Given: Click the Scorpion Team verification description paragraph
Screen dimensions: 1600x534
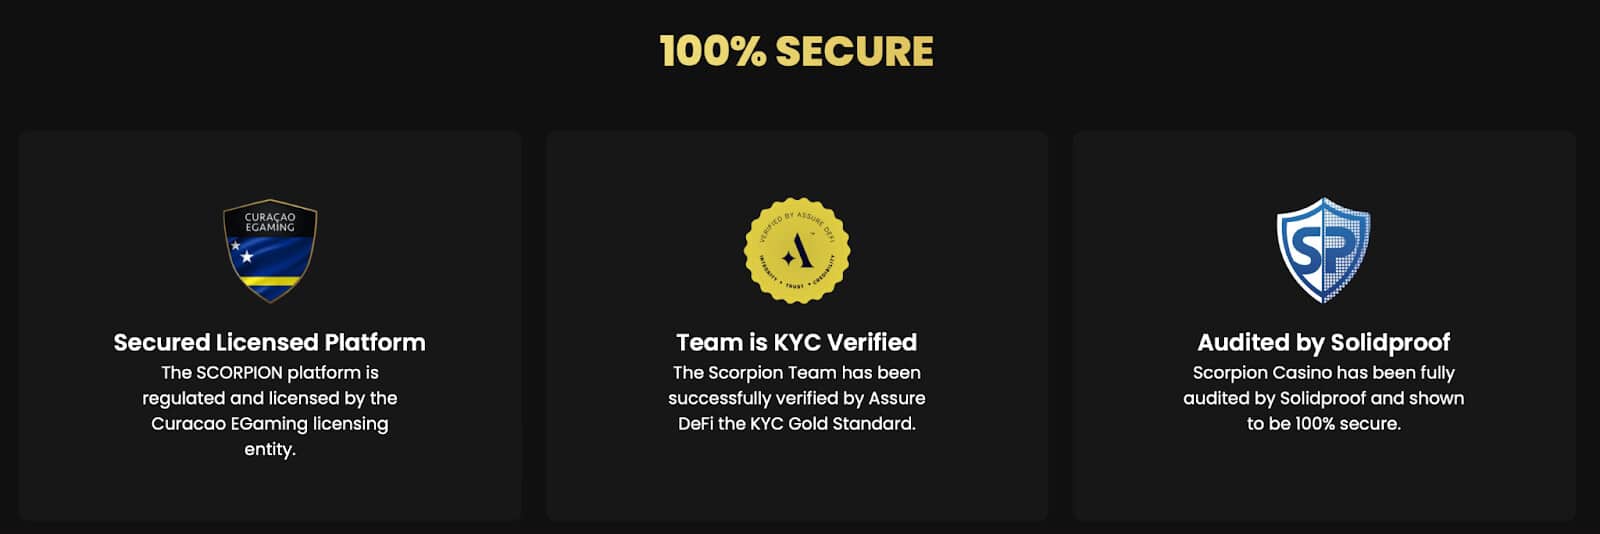Looking at the screenshot, I should click(796, 398).
